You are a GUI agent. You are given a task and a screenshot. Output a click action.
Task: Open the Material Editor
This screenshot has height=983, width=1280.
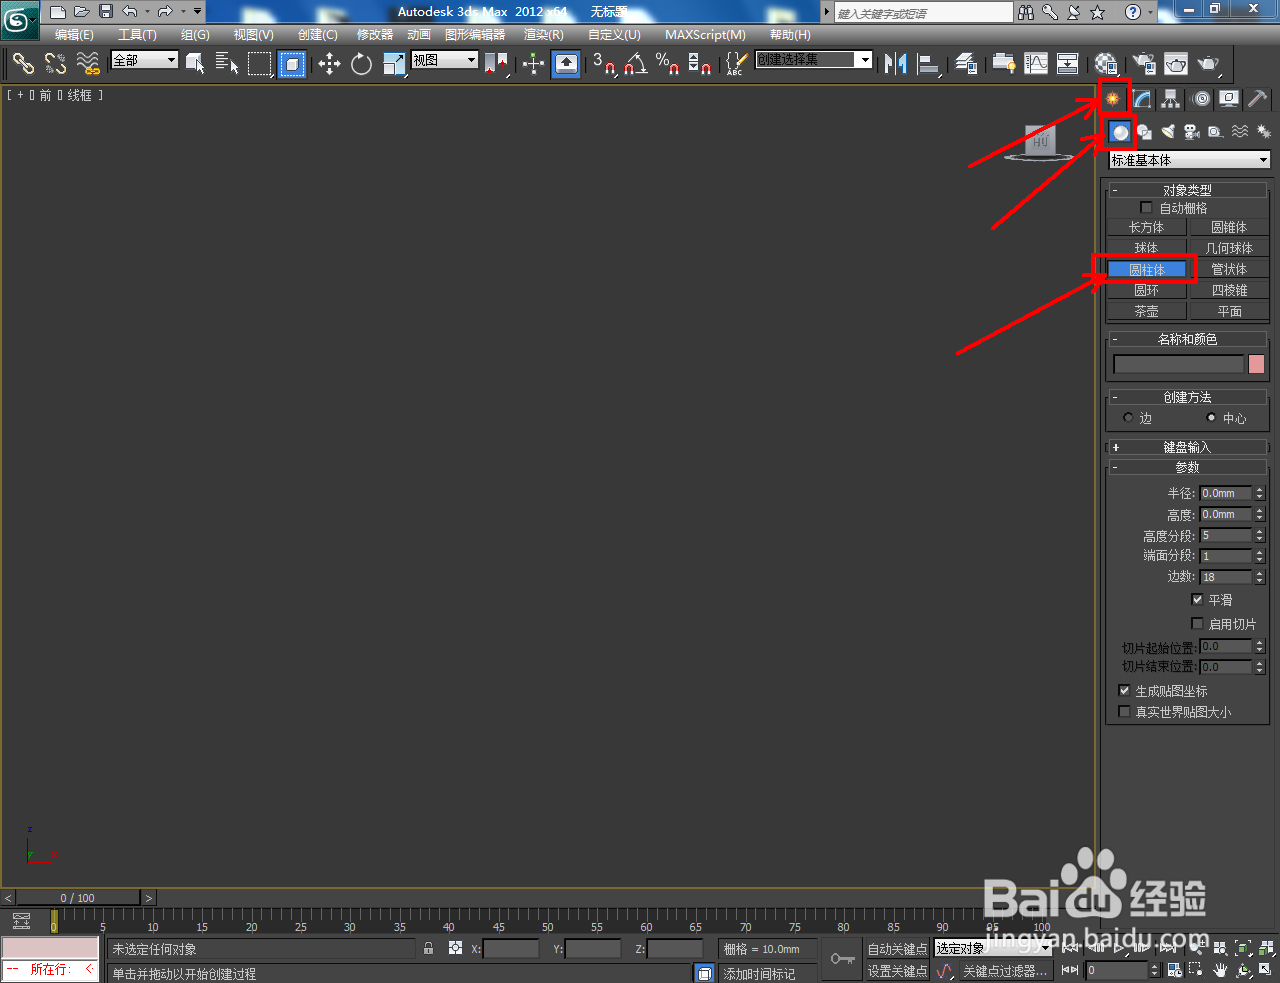1105,64
